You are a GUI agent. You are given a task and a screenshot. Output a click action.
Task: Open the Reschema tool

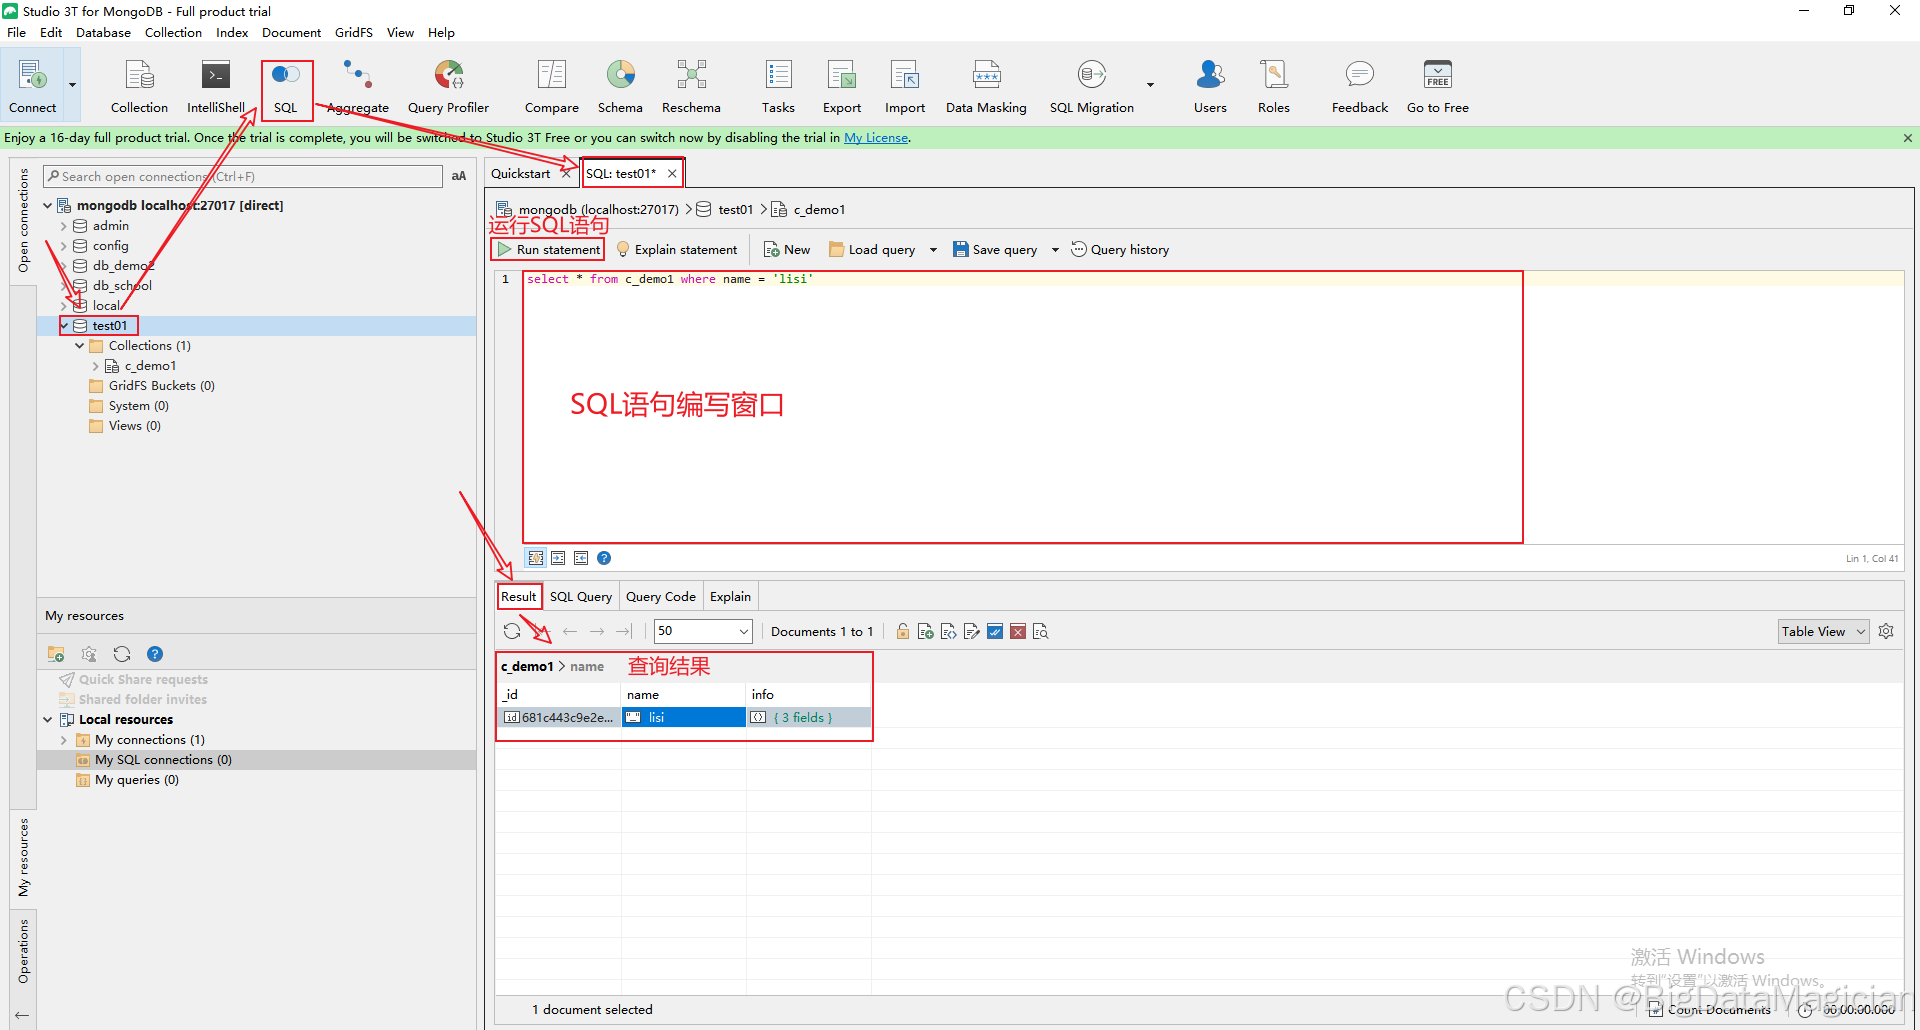coord(691,87)
